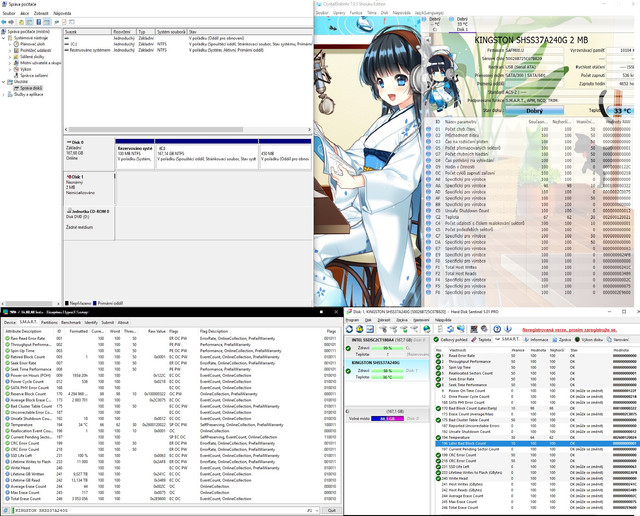The width and height of the screenshot is (640, 516).
Task: Select the highlighted Later Bad Block Count row in Sentinel
Action: [536, 443]
